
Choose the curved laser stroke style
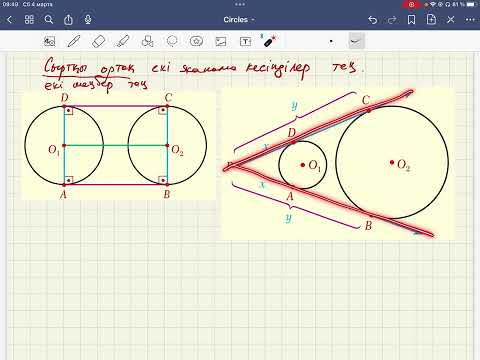pos(356,41)
